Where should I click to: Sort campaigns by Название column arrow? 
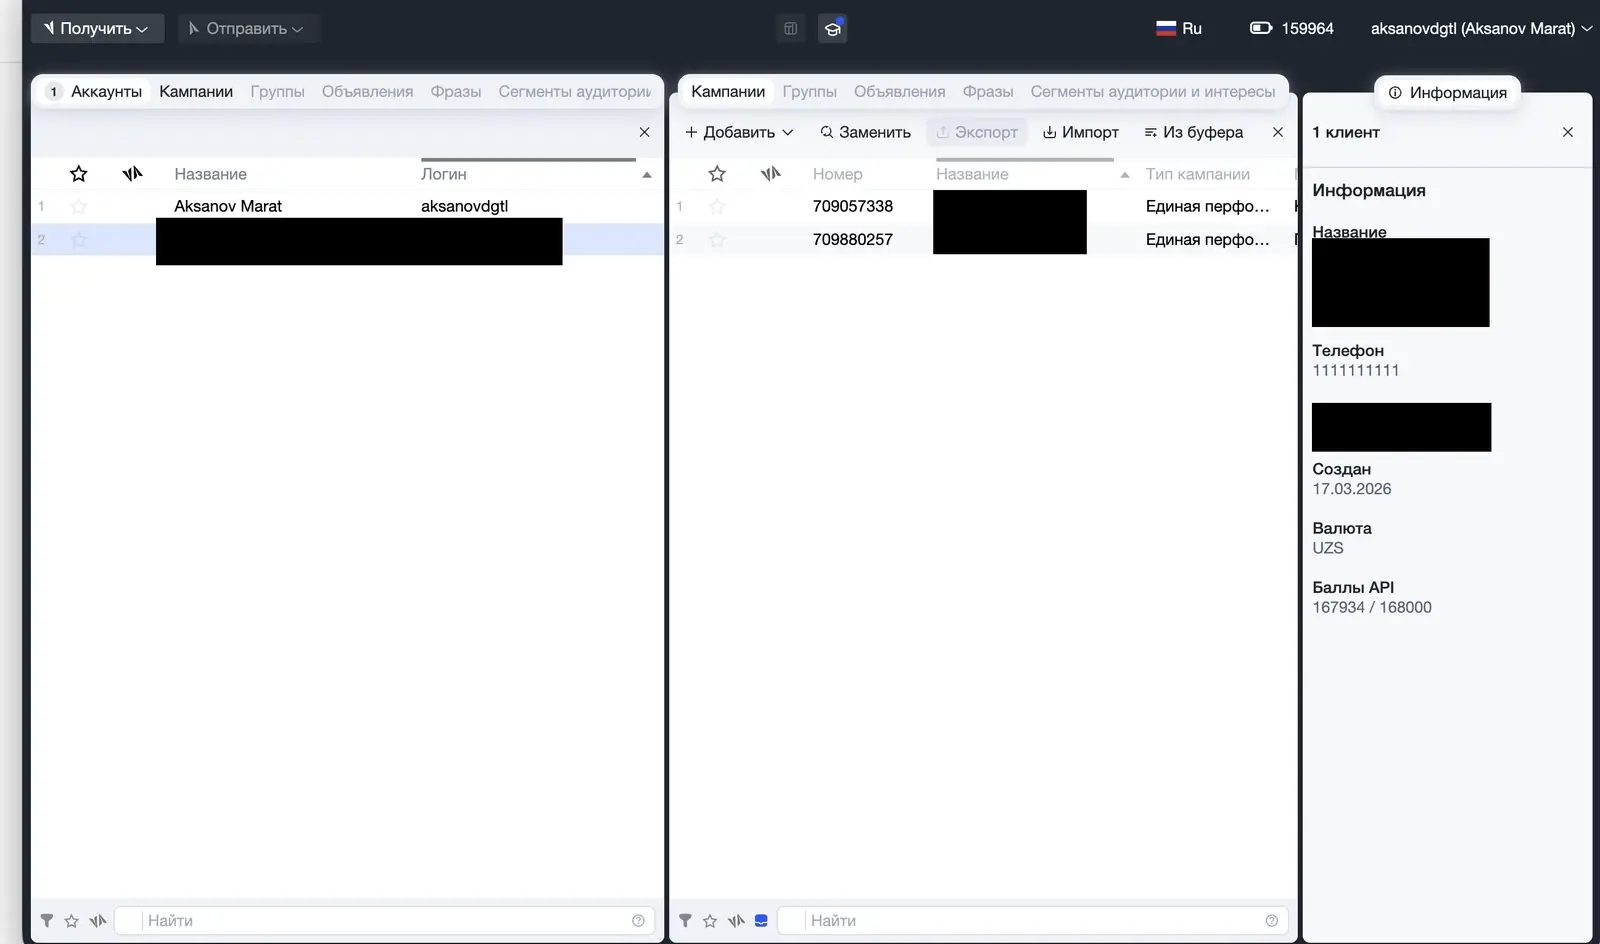[x=1125, y=175]
